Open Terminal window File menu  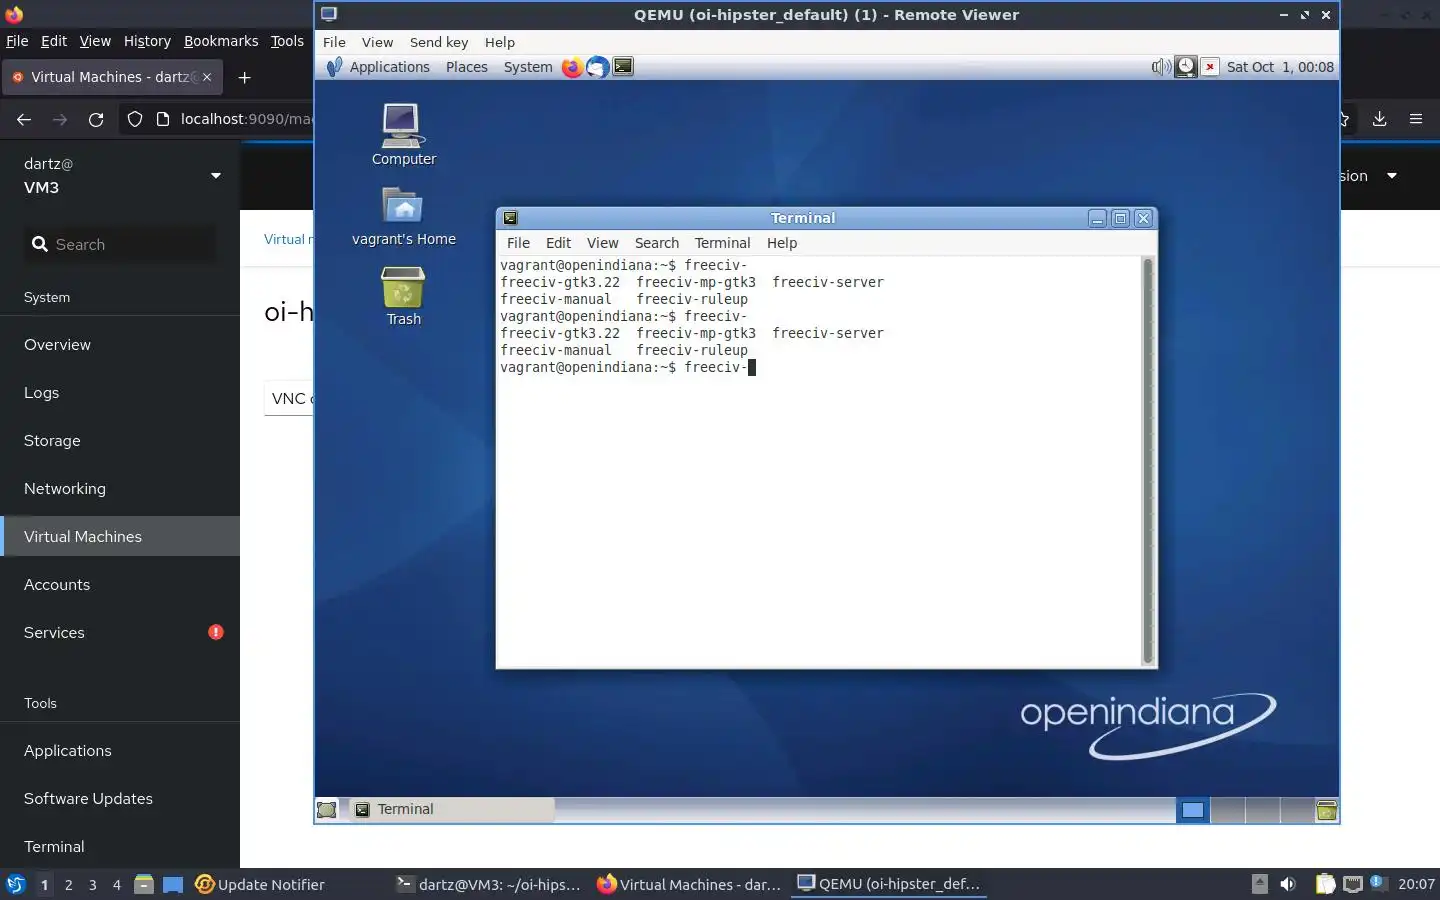[x=518, y=243]
